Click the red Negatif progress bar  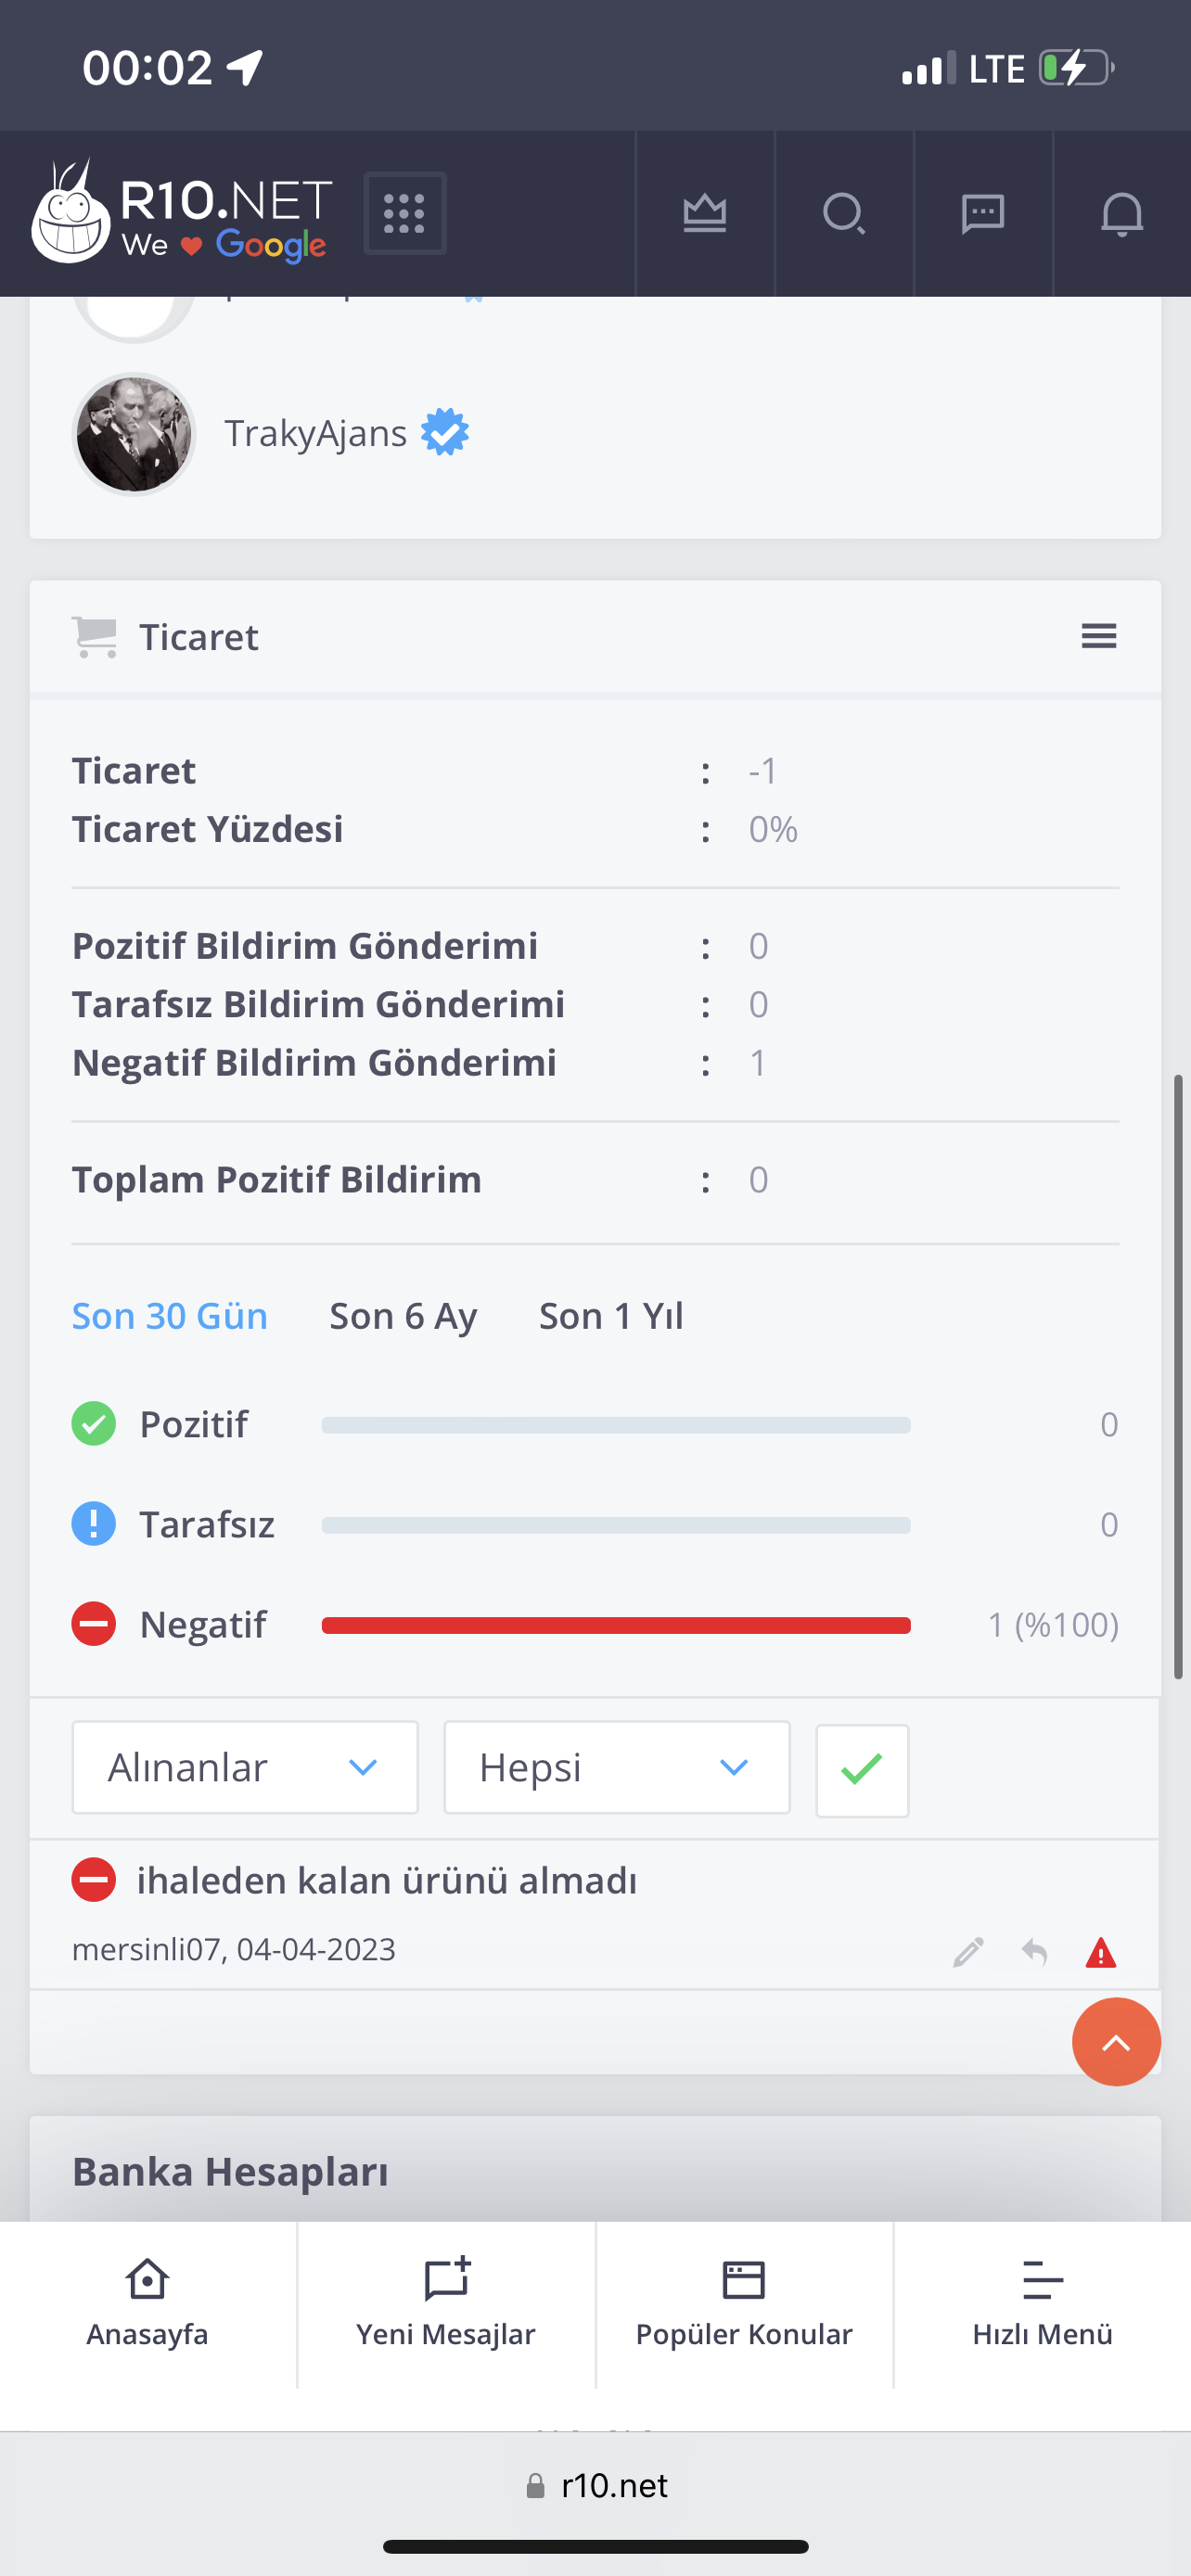(x=616, y=1625)
